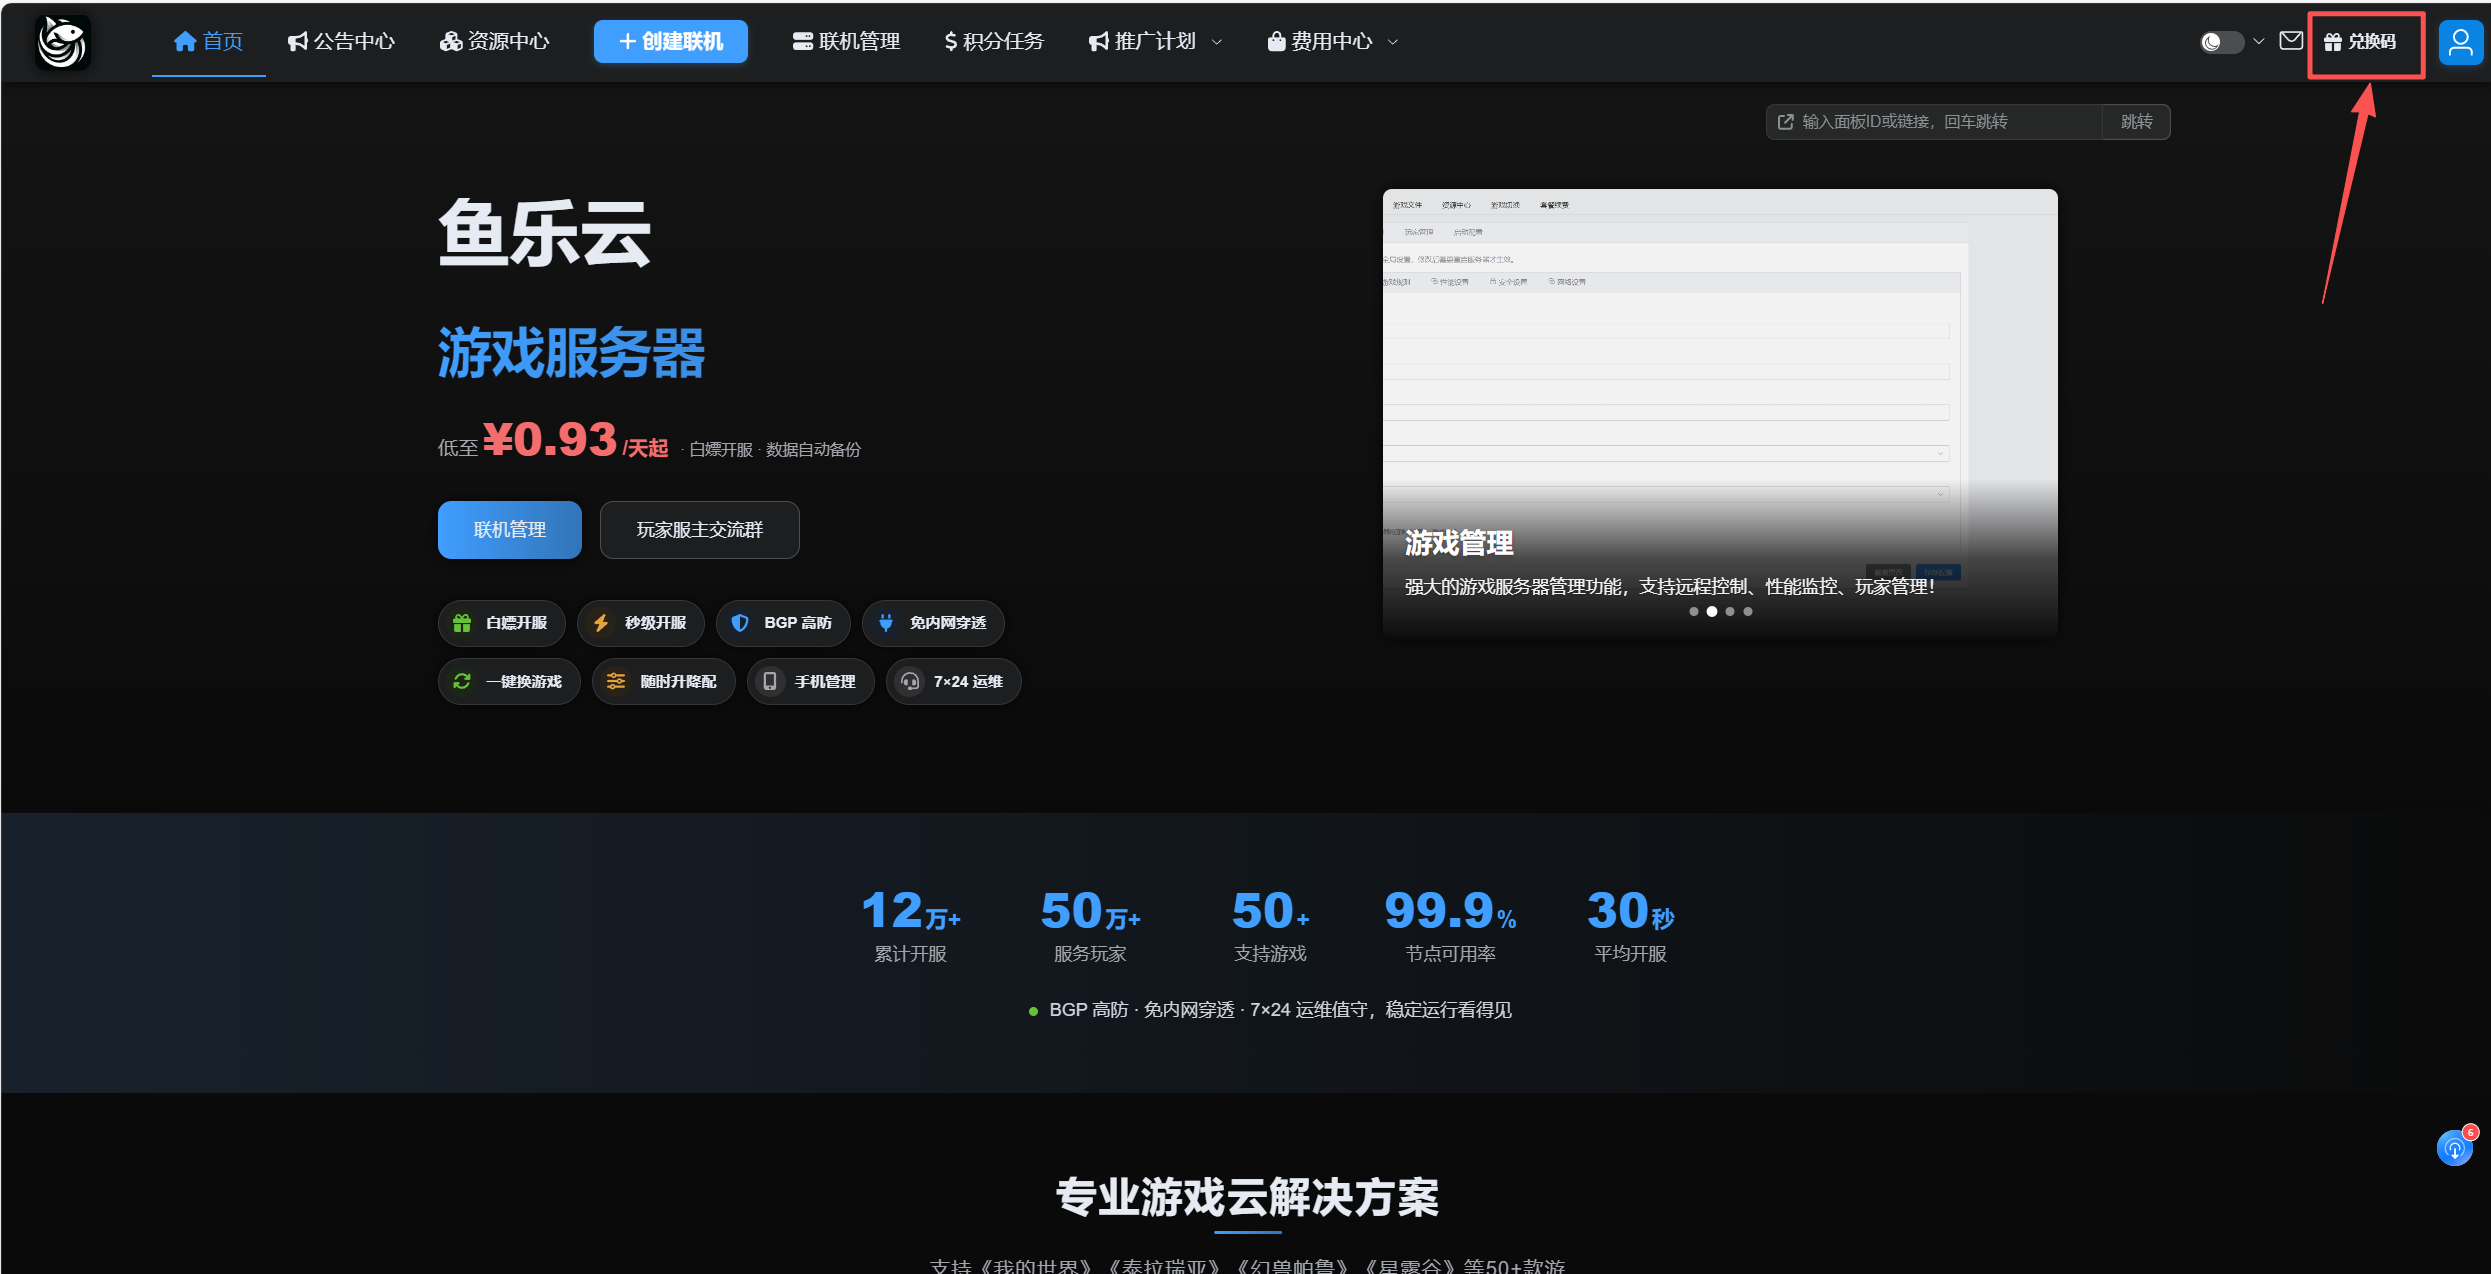
Task: Select the 手机管理 phone feature chip
Action: (x=810, y=681)
